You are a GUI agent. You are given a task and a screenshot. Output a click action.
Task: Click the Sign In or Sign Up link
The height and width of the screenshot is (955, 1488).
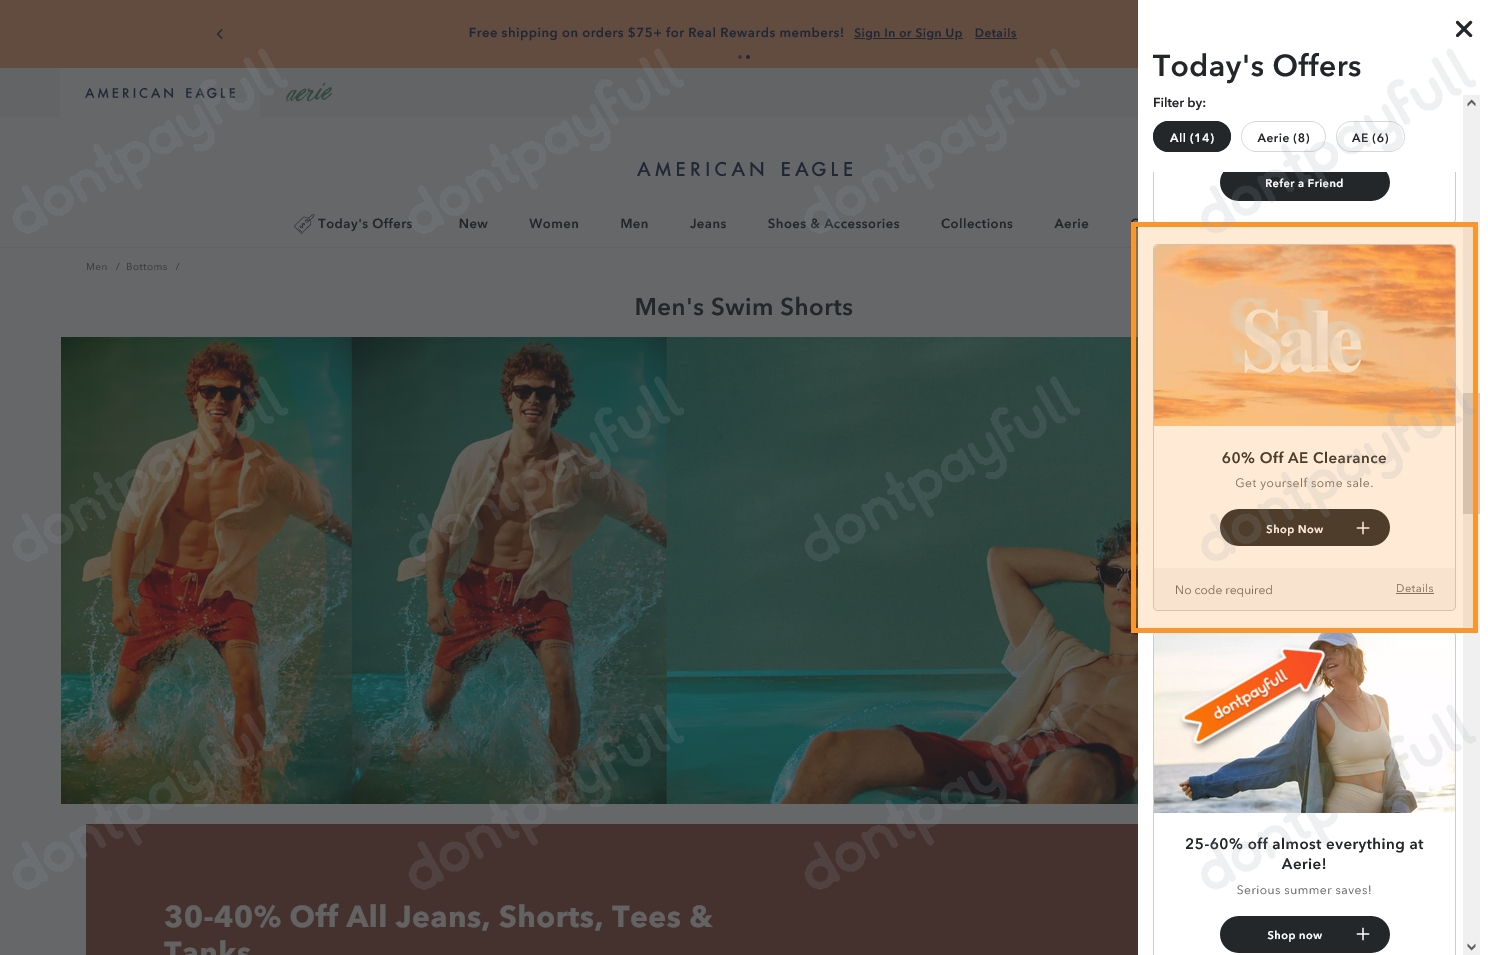pos(907,33)
